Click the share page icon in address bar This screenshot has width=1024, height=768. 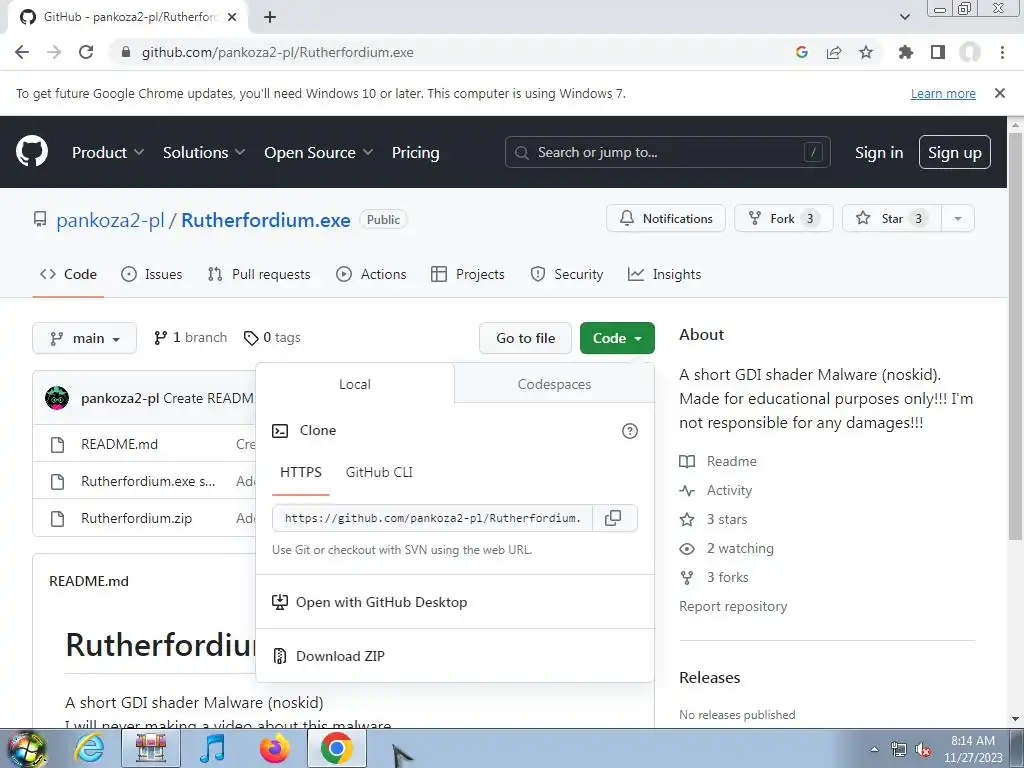click(x=834, y=52)
